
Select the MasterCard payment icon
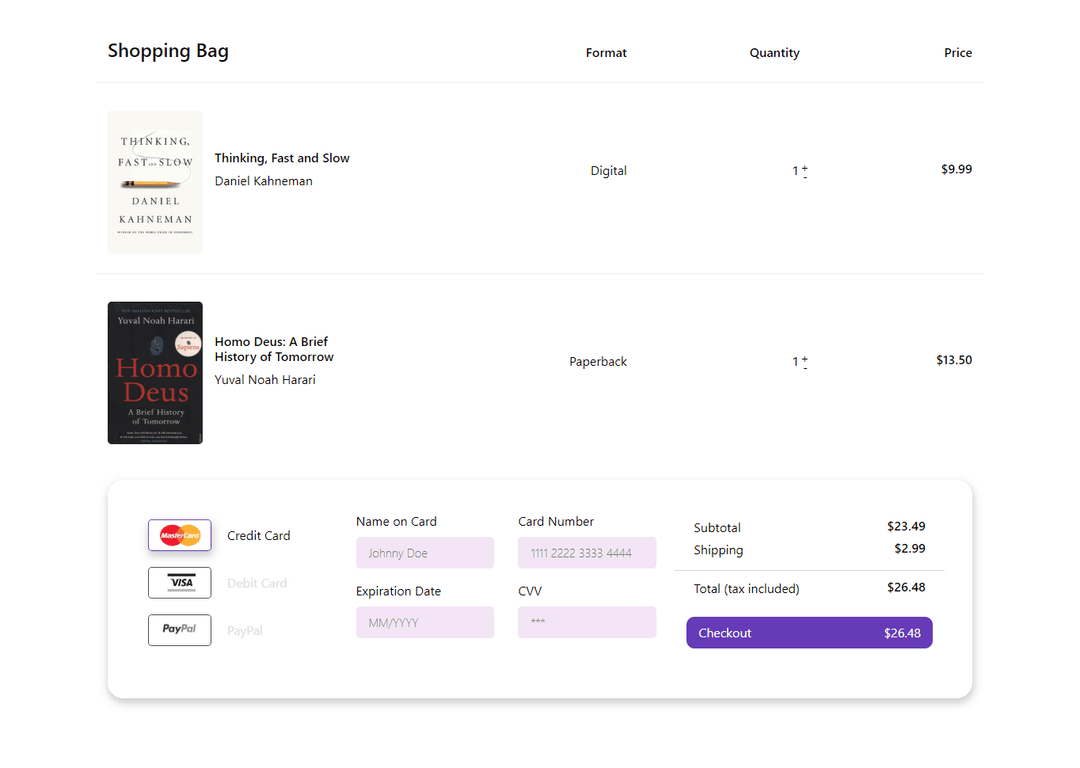pyautogui.click(x=179, y=535)
